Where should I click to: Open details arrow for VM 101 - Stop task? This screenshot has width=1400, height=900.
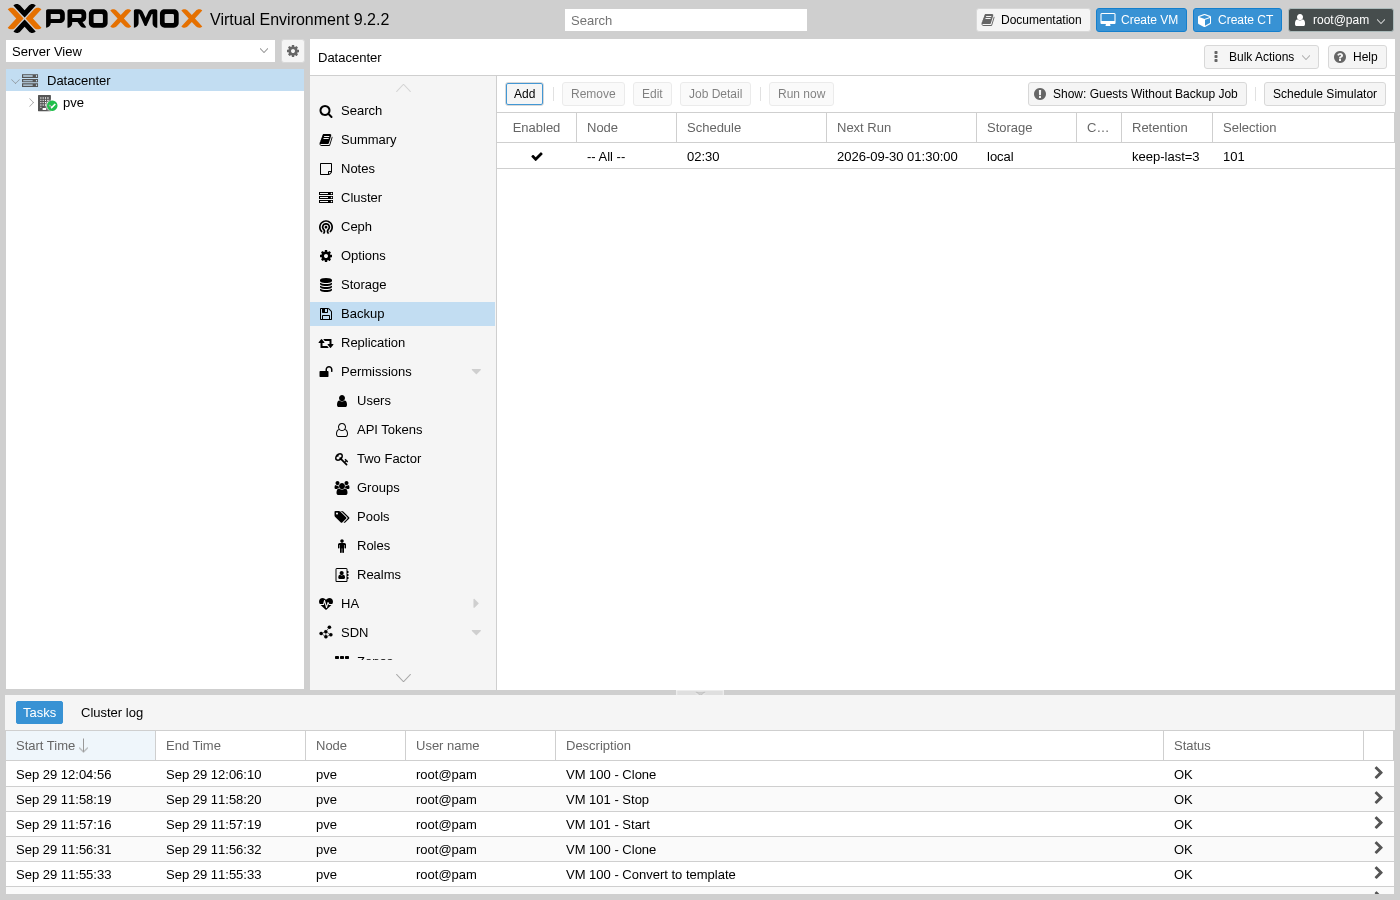1378,799
